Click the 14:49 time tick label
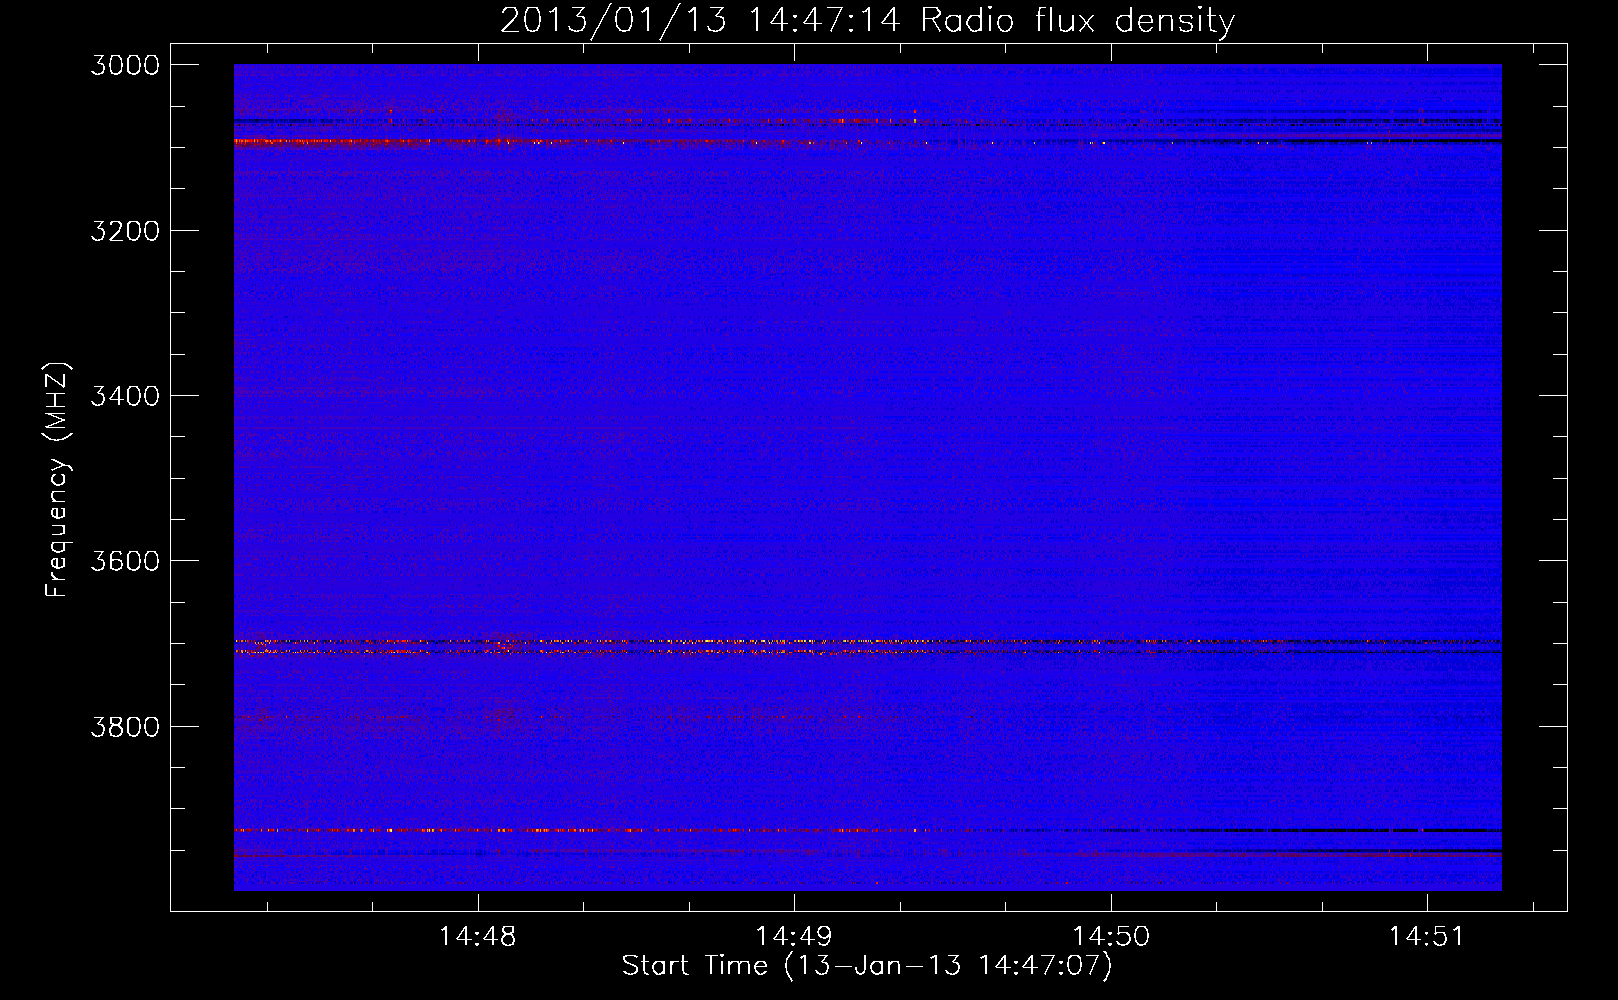1618x1000 pixels. click(x=794, y=937)
